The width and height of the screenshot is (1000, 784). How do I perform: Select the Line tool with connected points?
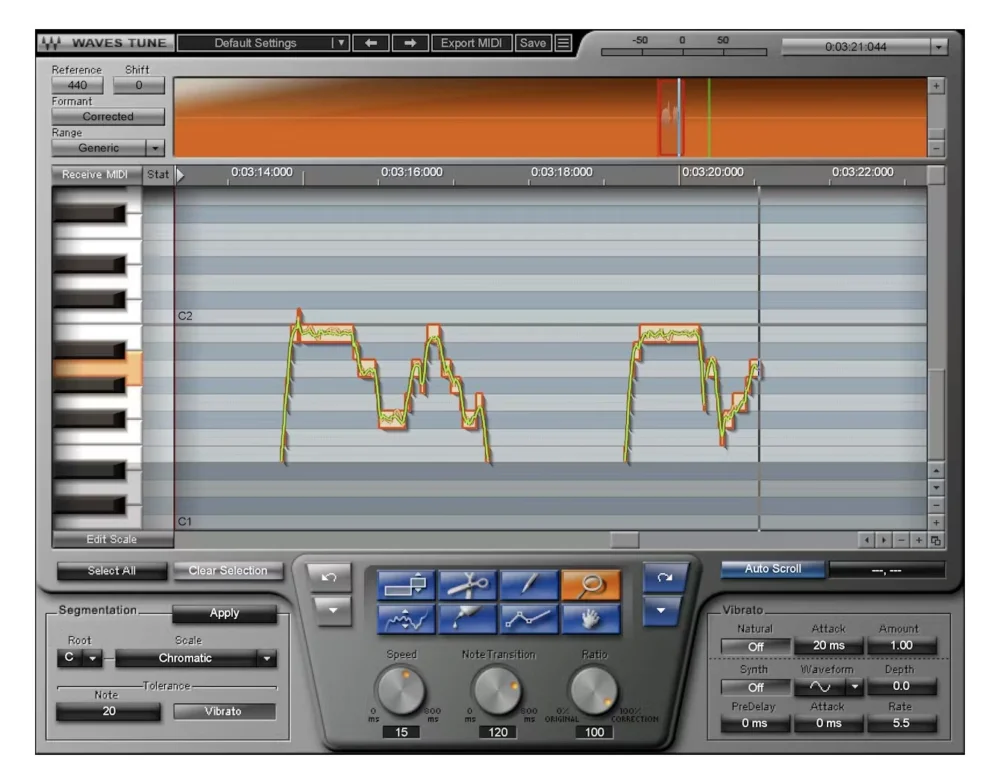tap(528, 619)
